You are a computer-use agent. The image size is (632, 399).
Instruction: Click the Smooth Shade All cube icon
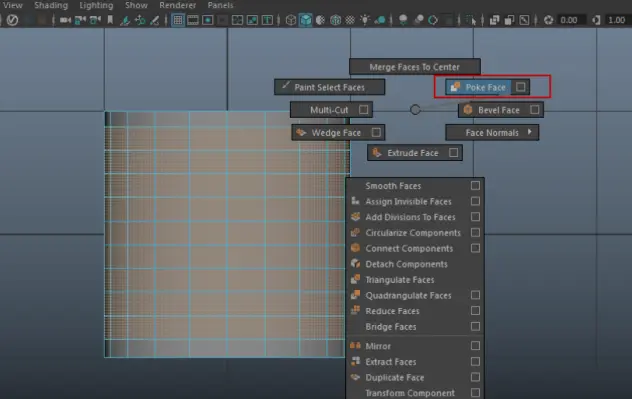tap(306, 20)
